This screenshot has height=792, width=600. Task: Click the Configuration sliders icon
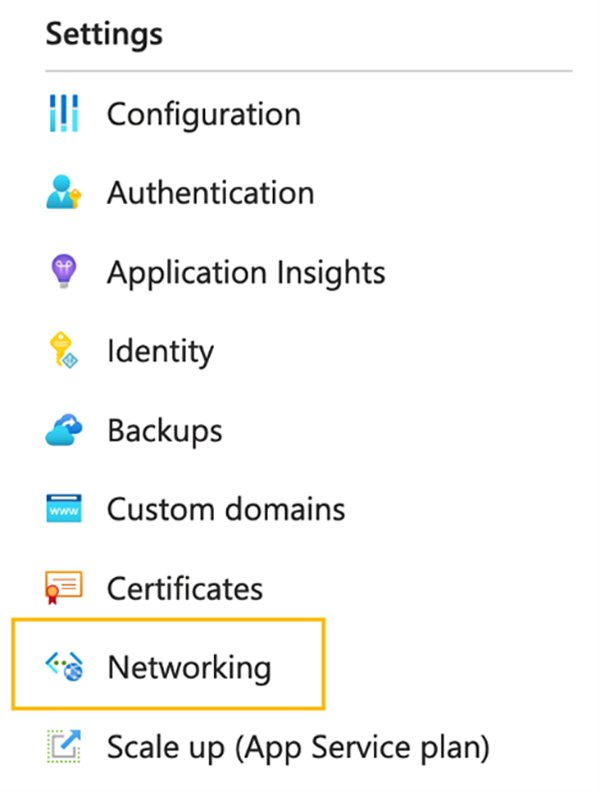[x=63, y=114]
